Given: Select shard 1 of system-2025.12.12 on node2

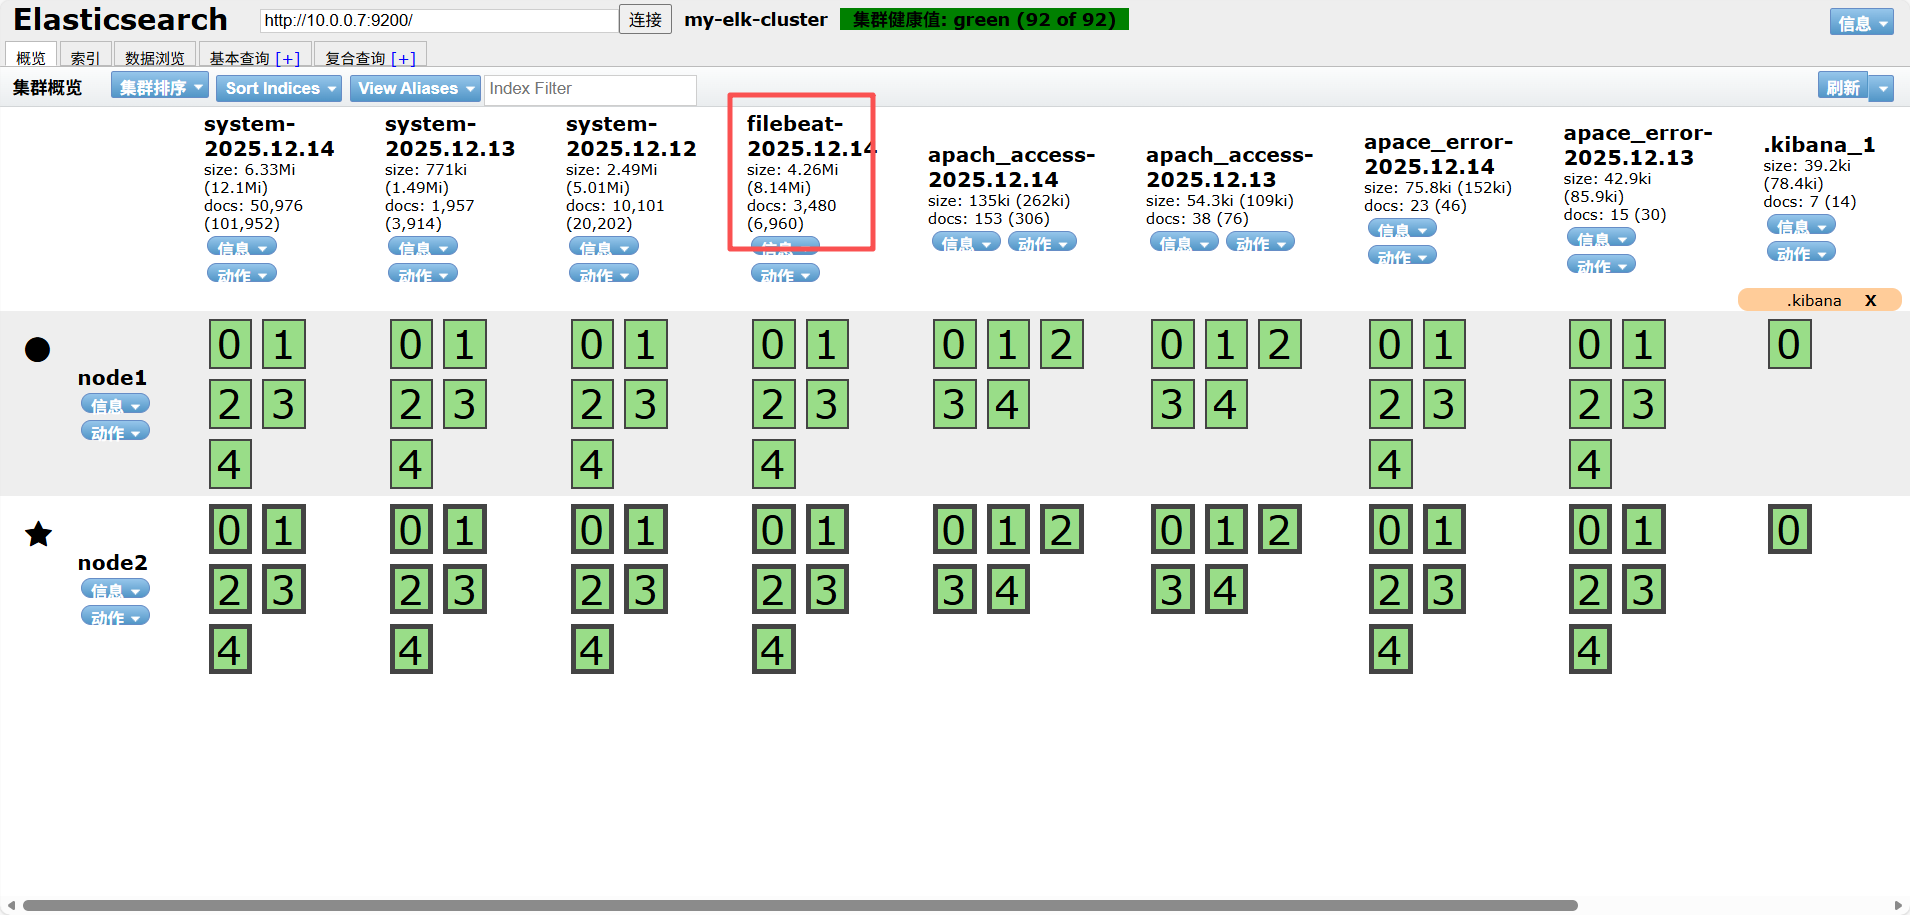Looking at the screenshot, I should tap(646, 529).
